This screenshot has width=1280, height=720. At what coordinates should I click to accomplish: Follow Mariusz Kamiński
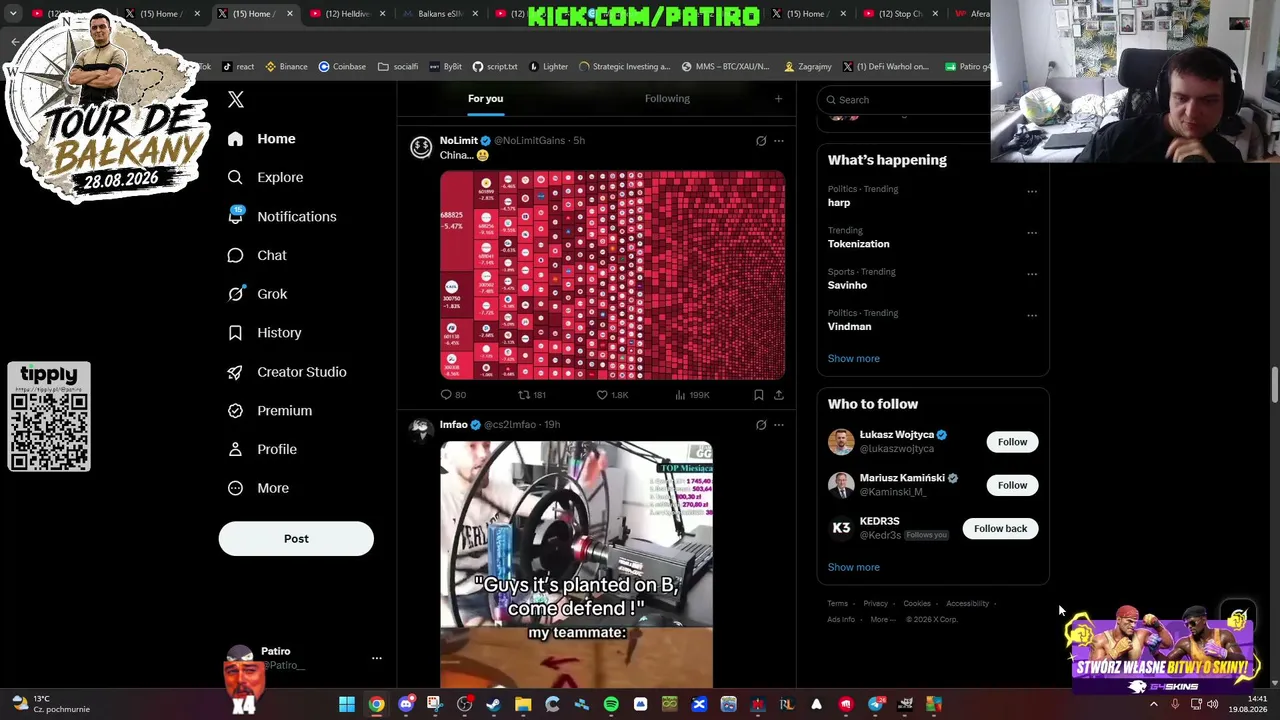1012,485
